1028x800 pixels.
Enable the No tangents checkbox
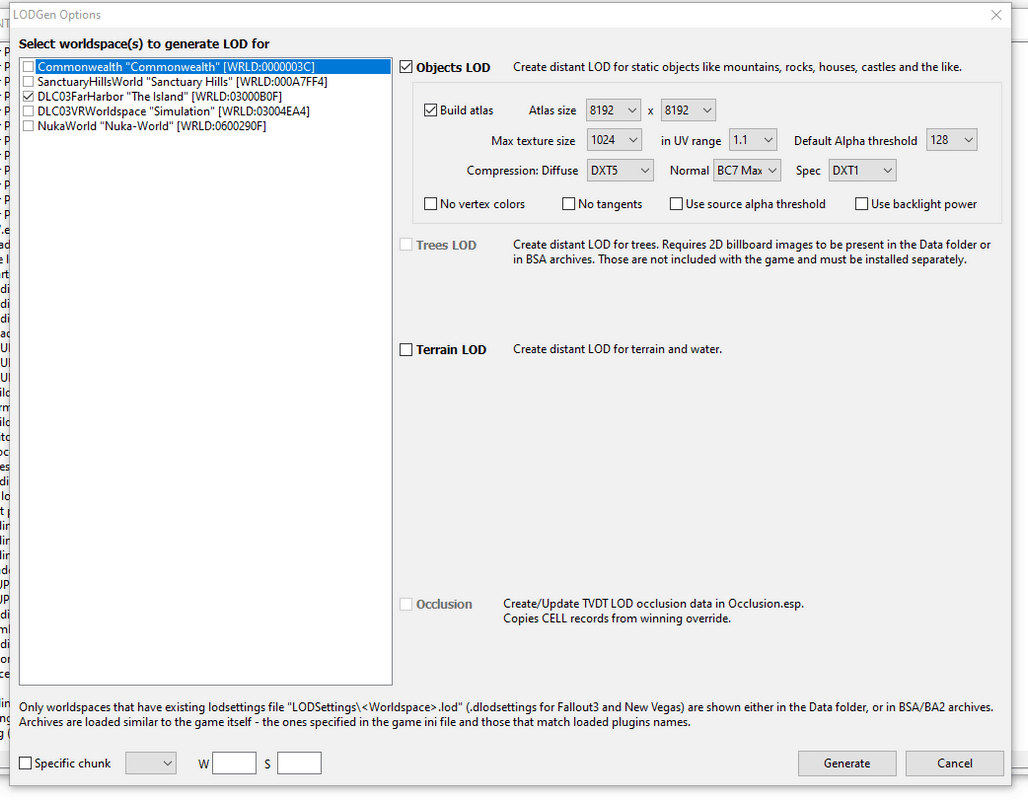click(x=569, y=204)
